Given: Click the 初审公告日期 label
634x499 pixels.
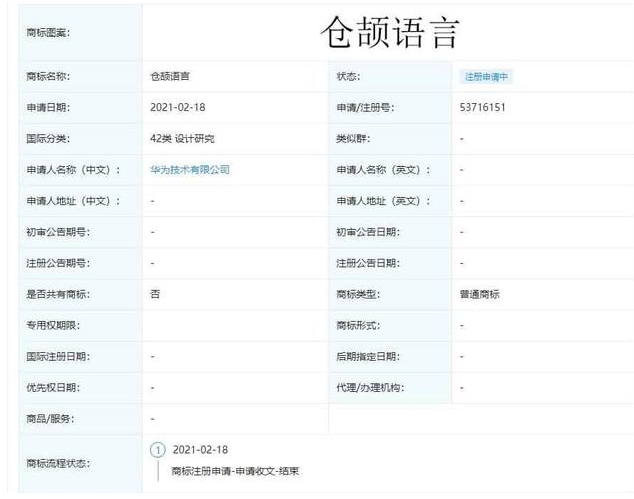Looking at the screenshot, I should [368, 232].
